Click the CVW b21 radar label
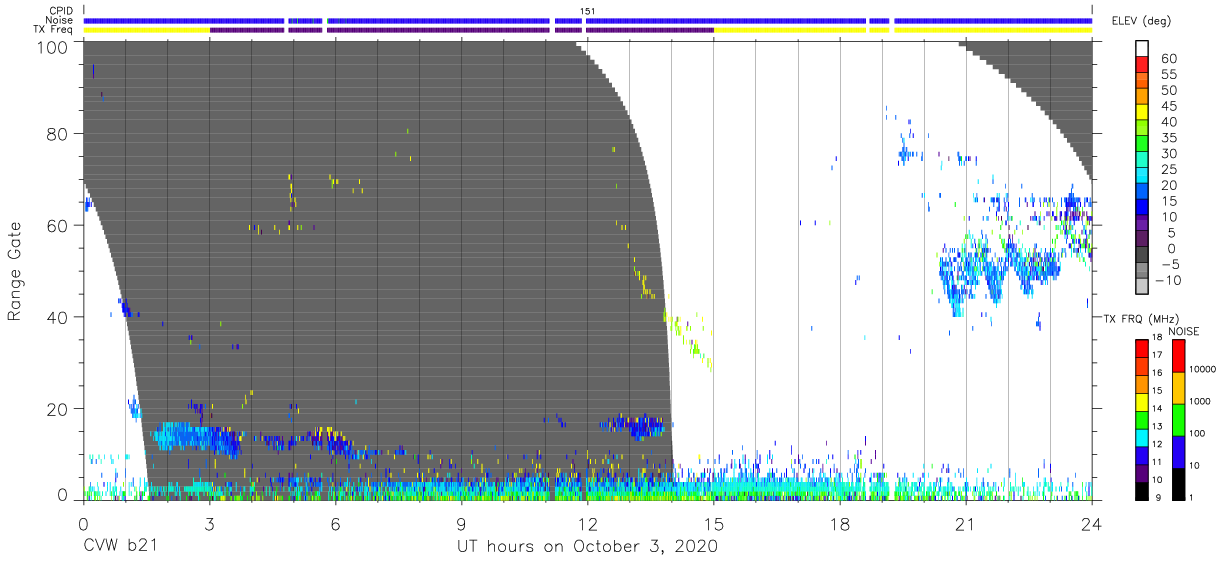The width and height of the screenshot is (1228, 567). pyautogui.click(x=120, y=547)
